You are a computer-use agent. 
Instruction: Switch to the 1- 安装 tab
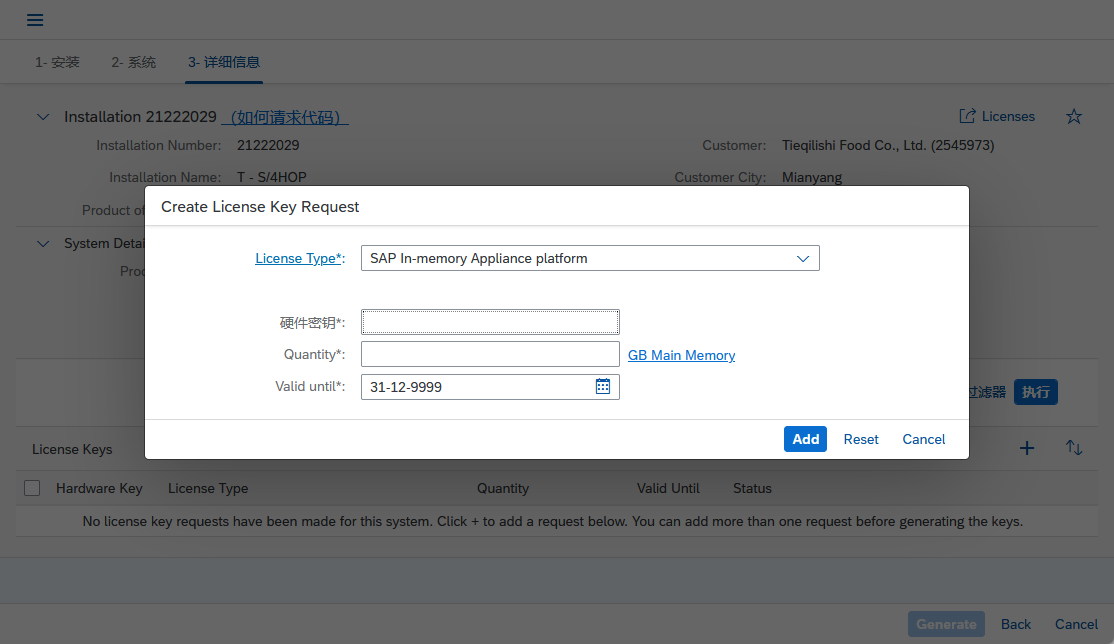click(x=57, y=62)
